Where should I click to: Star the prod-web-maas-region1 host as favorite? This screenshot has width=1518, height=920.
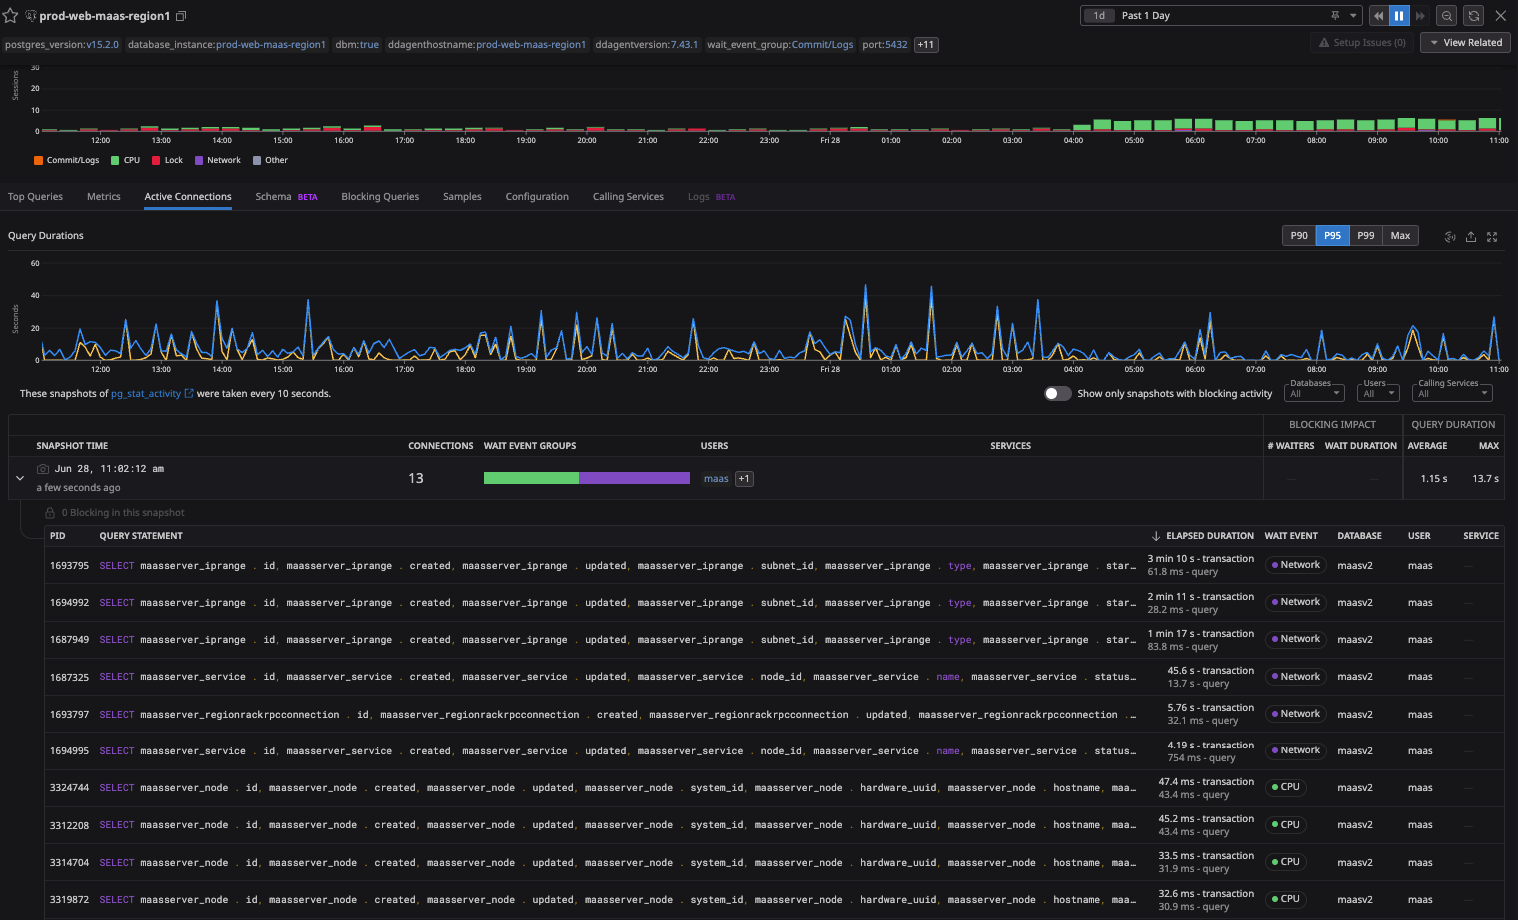pyautogui.click(x=11, y=16)
